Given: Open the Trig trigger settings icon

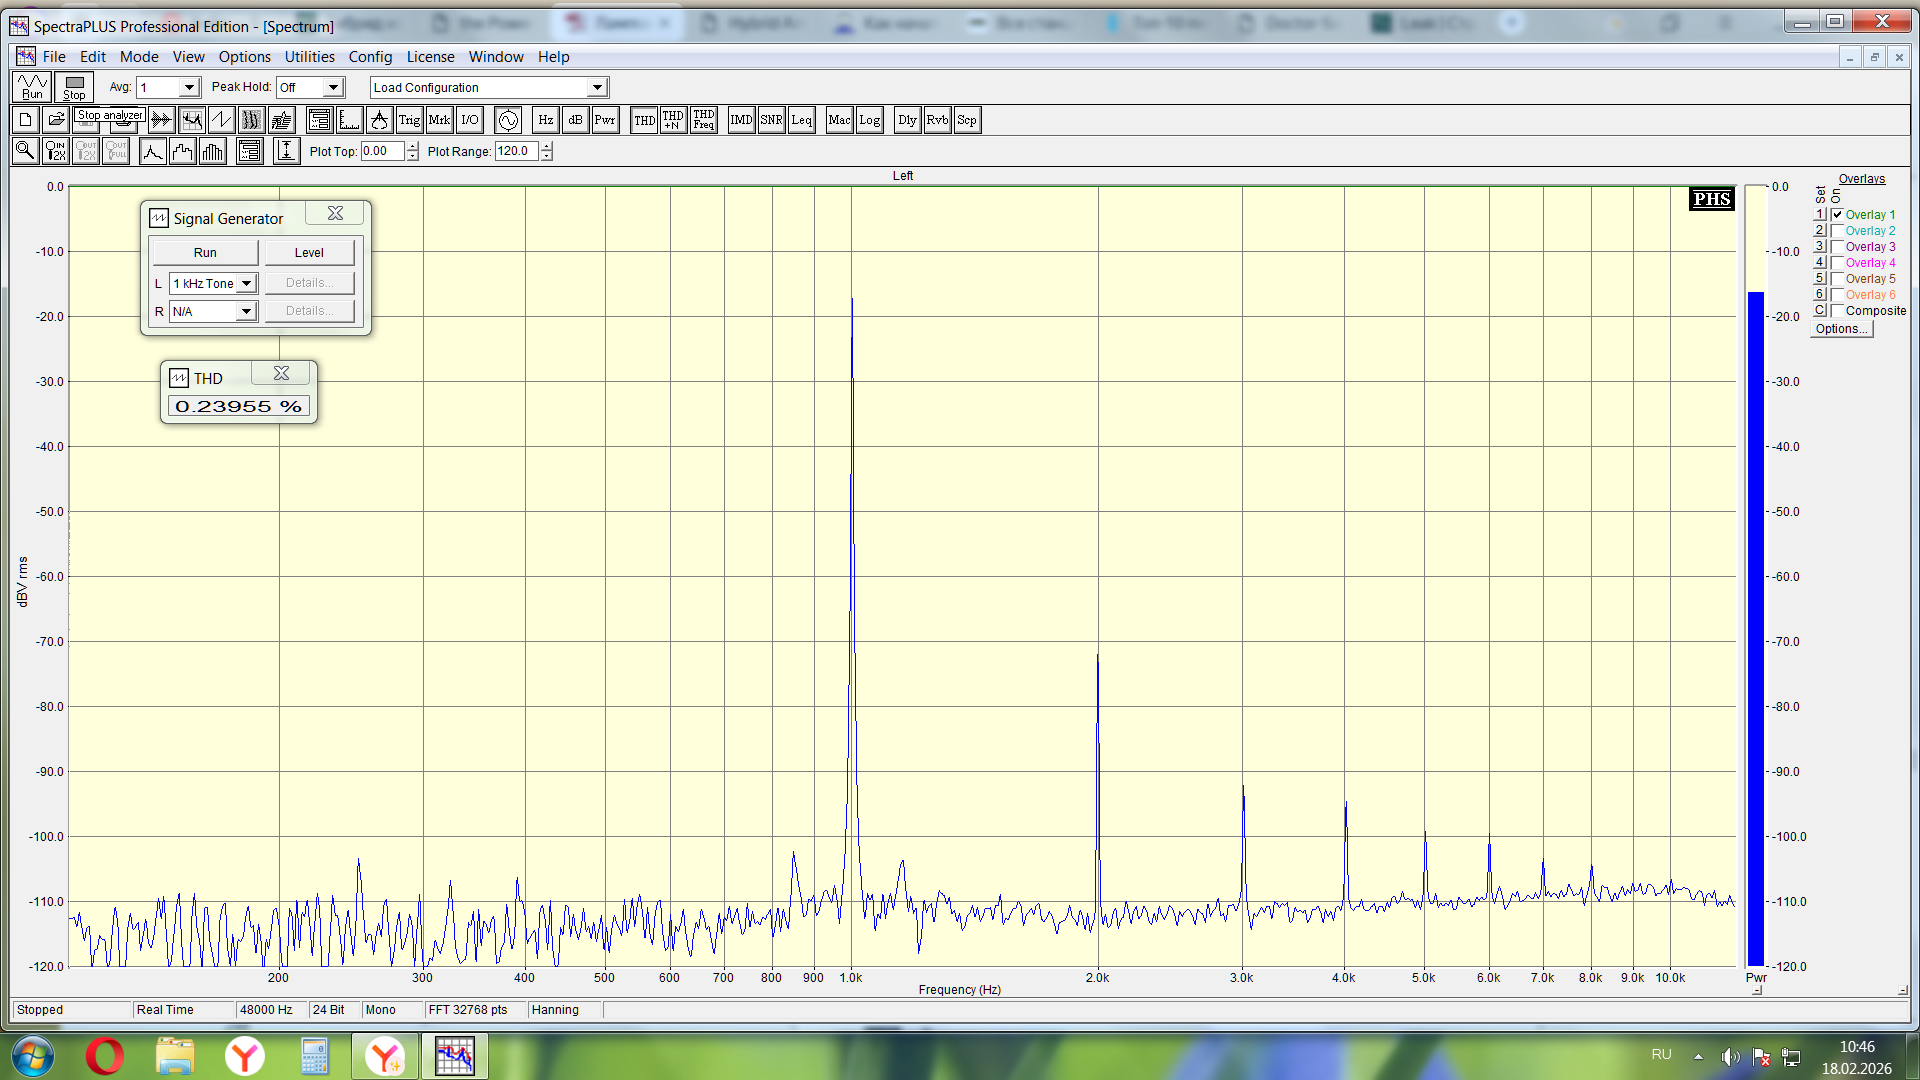Looking at the screenshot, I should [409, 120].
